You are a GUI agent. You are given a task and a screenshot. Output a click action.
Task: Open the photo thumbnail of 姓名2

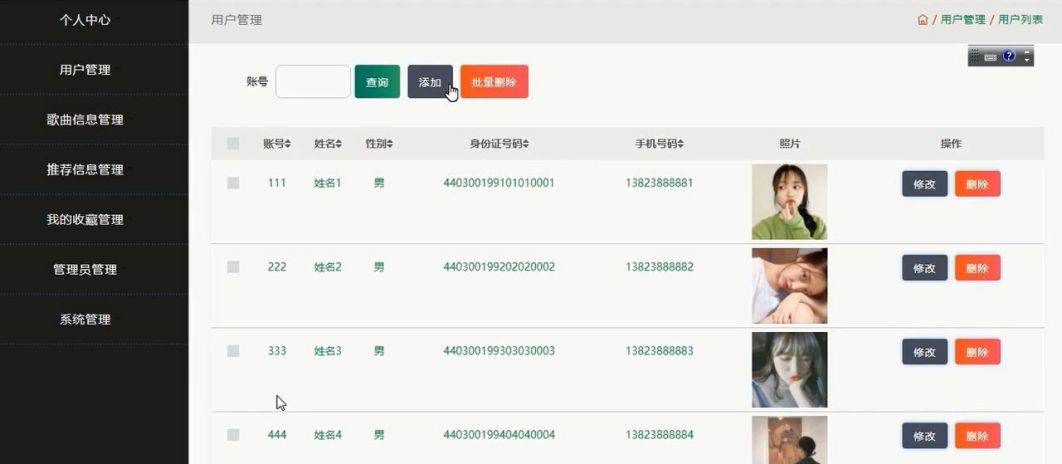click(x=790, y=286)
